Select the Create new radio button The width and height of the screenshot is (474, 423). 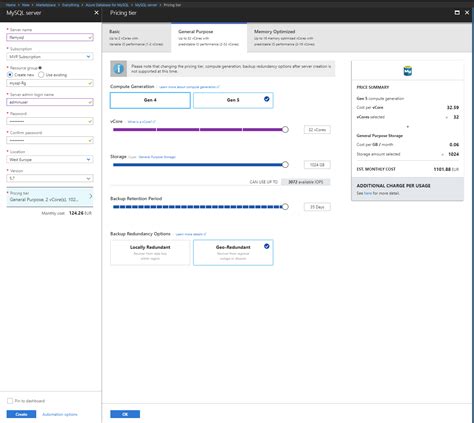10,75
